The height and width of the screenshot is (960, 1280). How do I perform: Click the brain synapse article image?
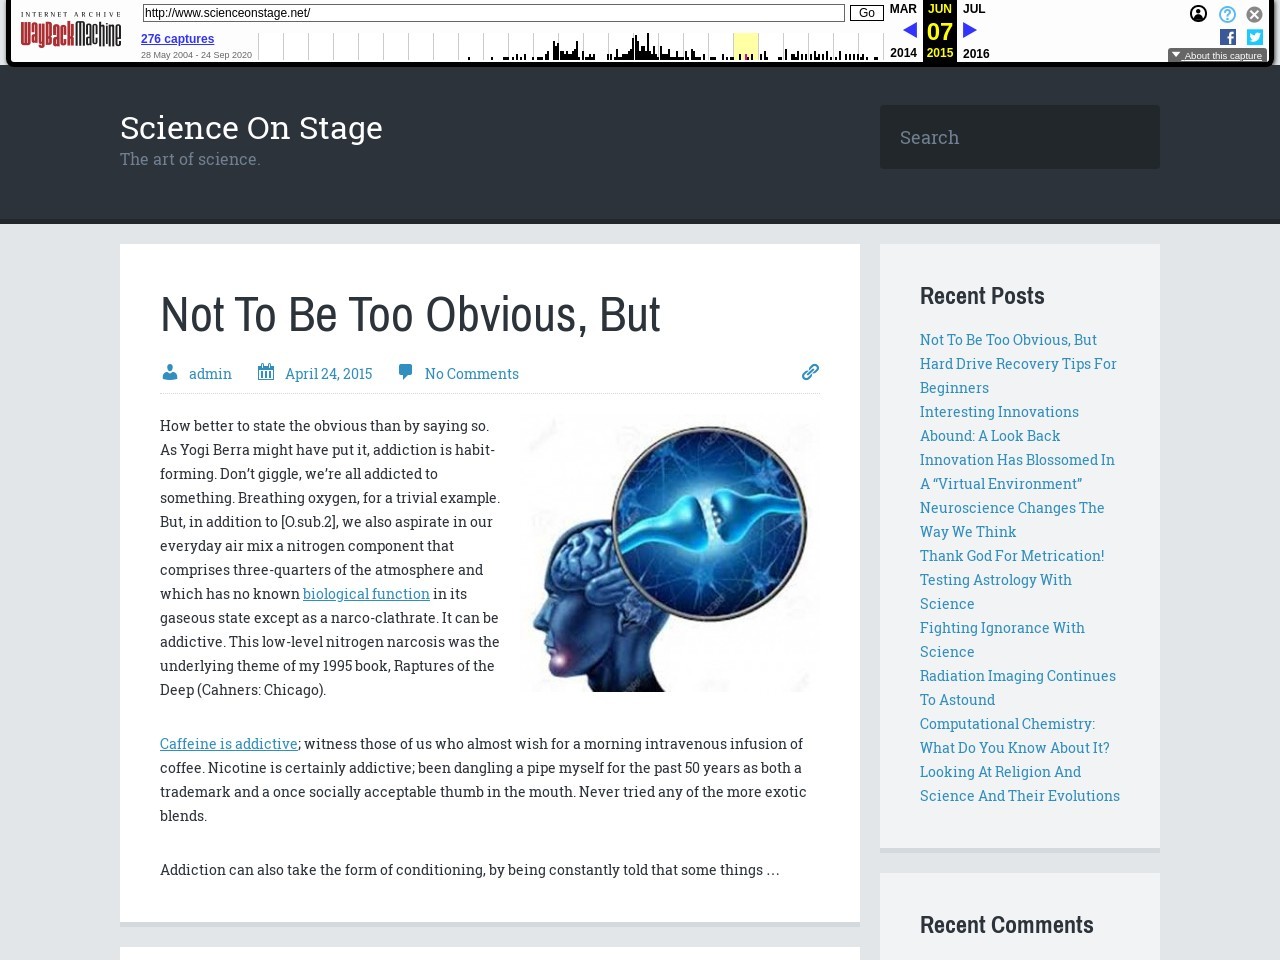pyautogui.click(x=670, y=554)
